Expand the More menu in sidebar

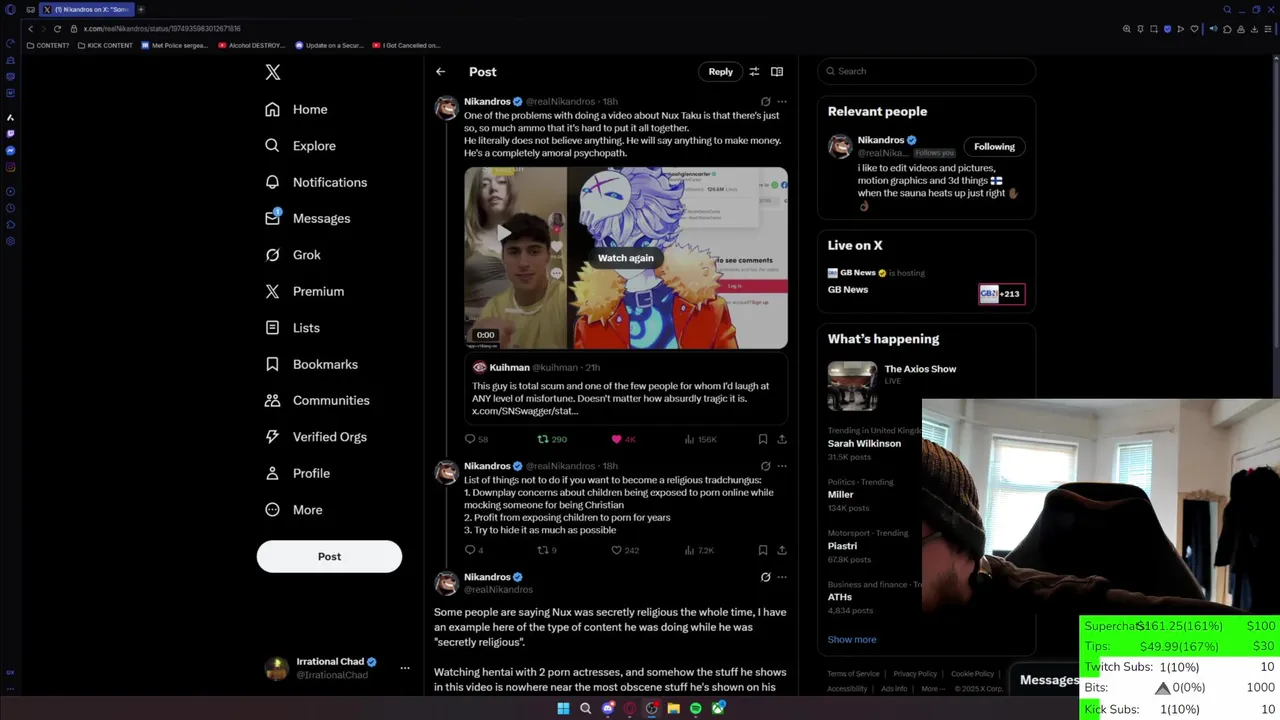click(293, 510)
